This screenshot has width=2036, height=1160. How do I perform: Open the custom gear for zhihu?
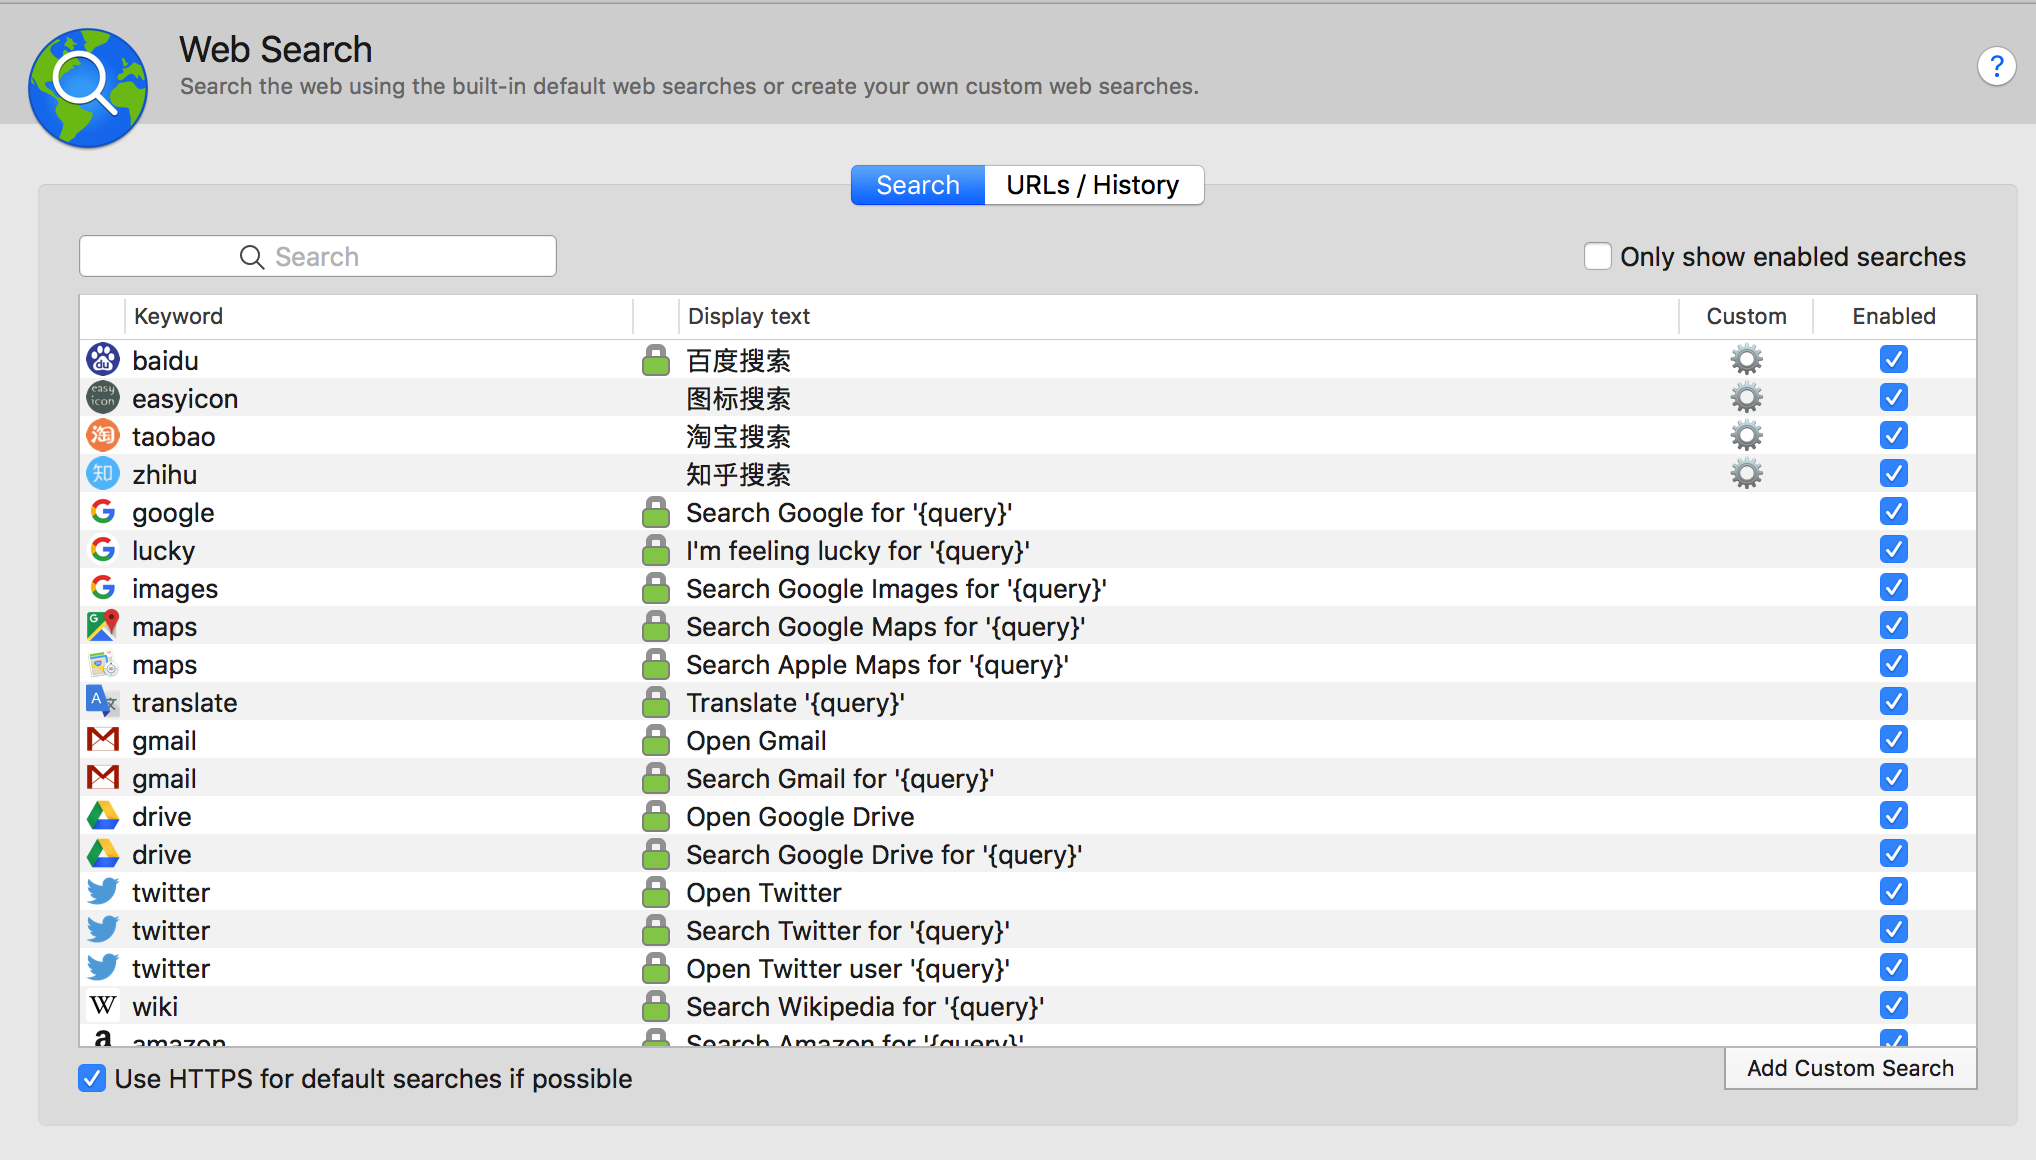(1746, 474)
